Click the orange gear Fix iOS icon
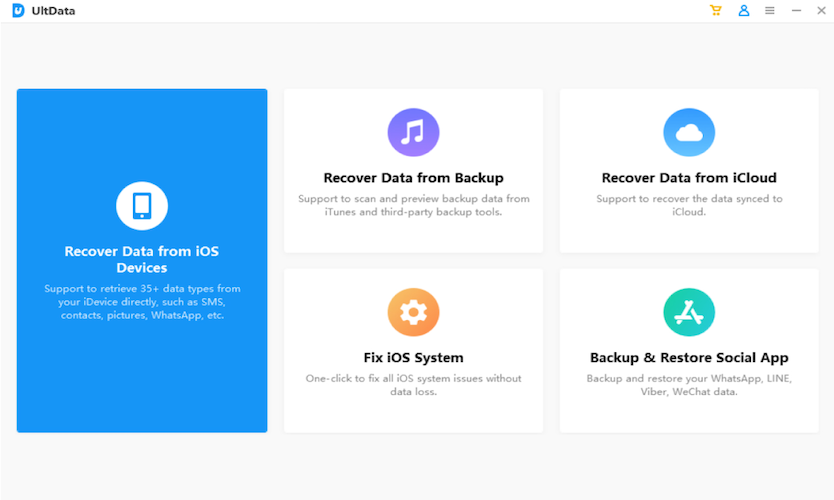 coord(413,312)
